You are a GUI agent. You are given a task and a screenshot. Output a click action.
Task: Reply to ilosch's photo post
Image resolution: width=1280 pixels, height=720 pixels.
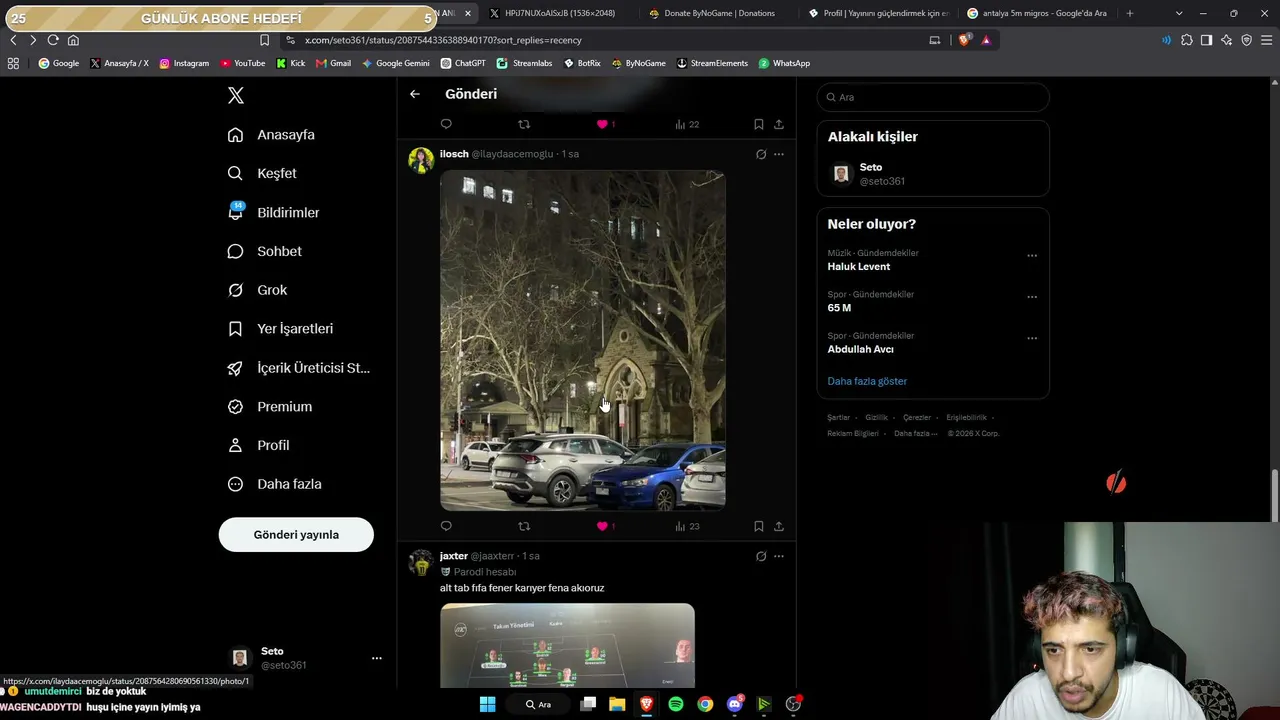coord(446,526)
